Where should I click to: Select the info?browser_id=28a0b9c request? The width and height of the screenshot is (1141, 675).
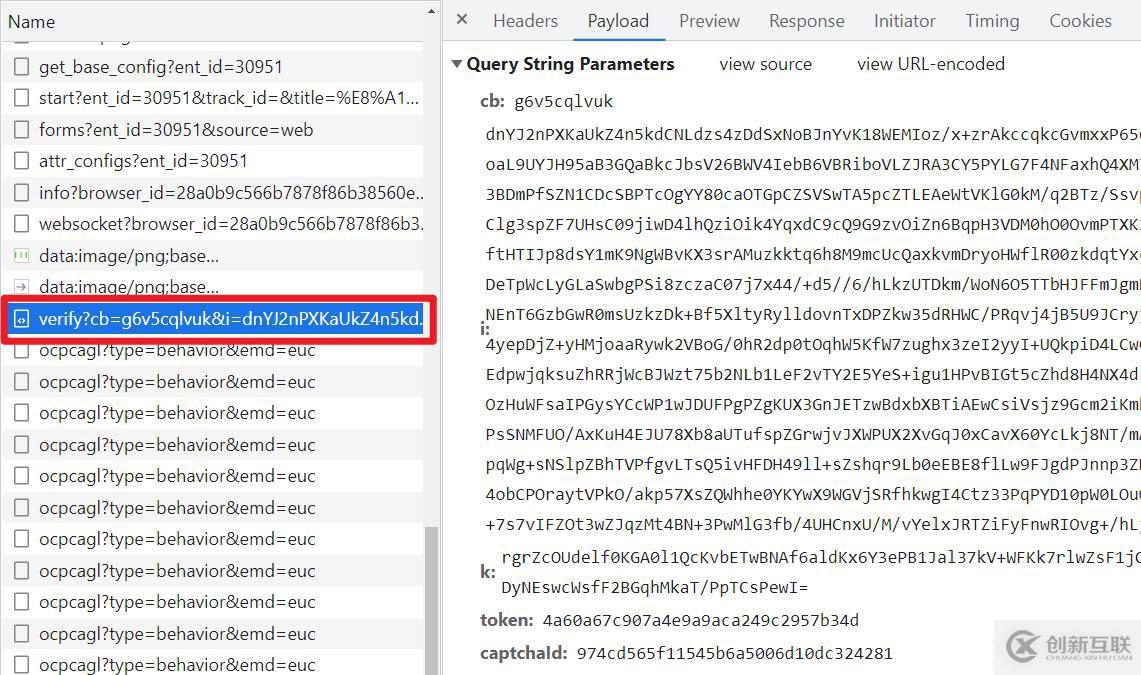pyautogui.click(x=231, y=193)
